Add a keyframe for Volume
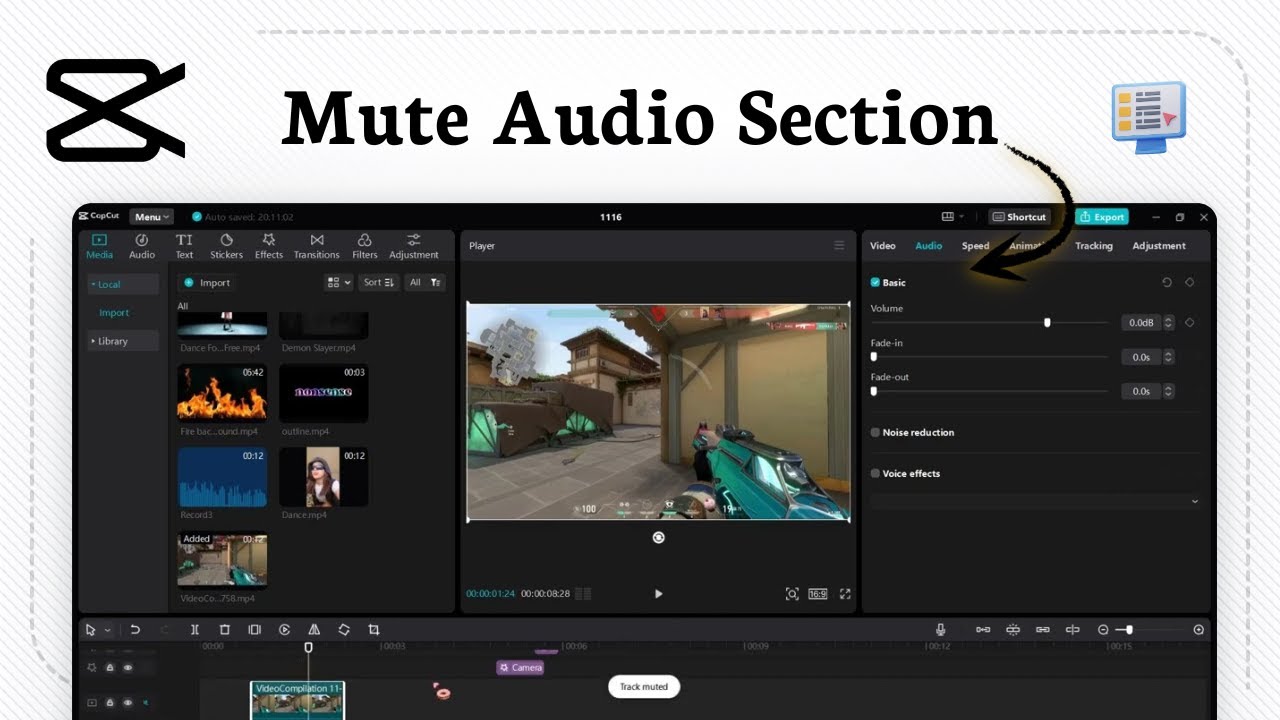 pyautogui.click(x=1190, y=323)
